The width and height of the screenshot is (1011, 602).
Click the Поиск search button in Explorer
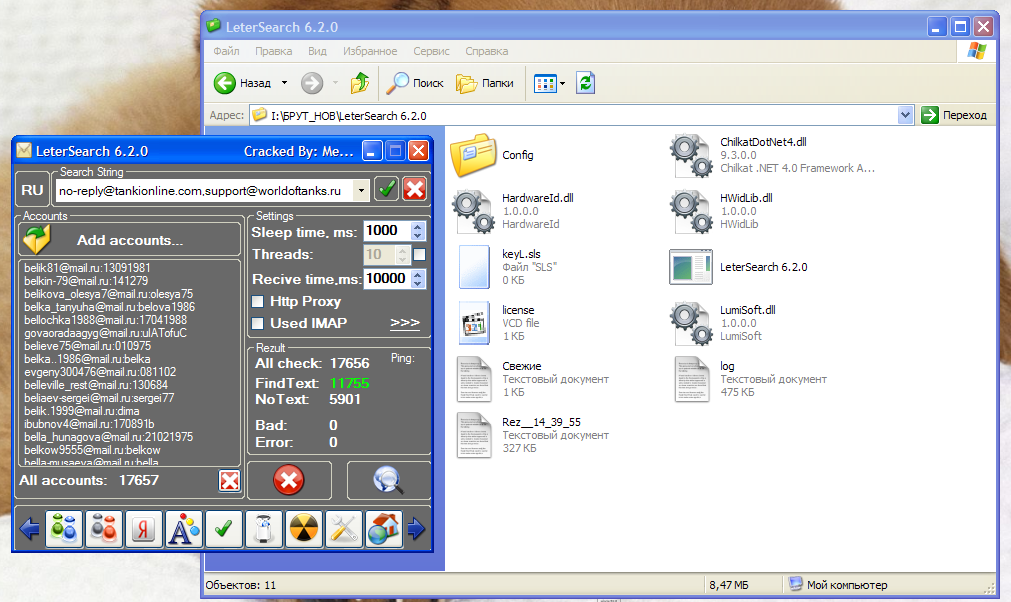[415, 83]
